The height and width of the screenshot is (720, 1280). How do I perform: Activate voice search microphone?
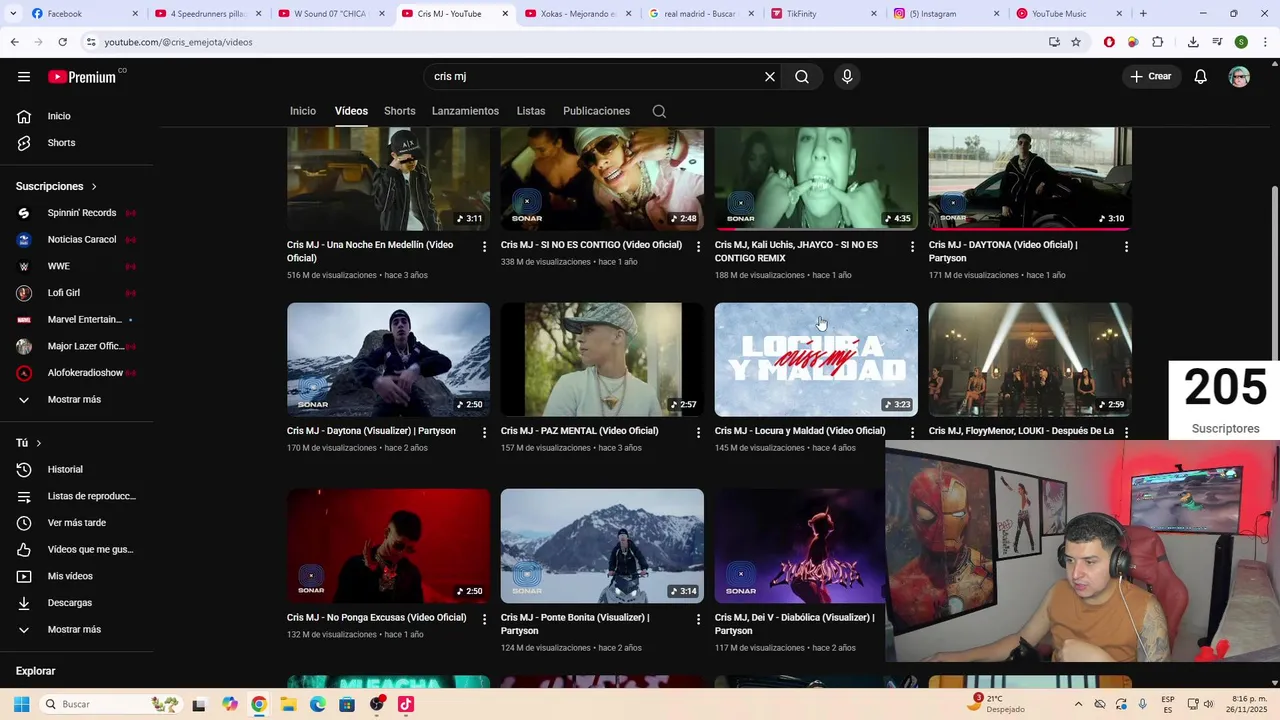coord(847,77)
